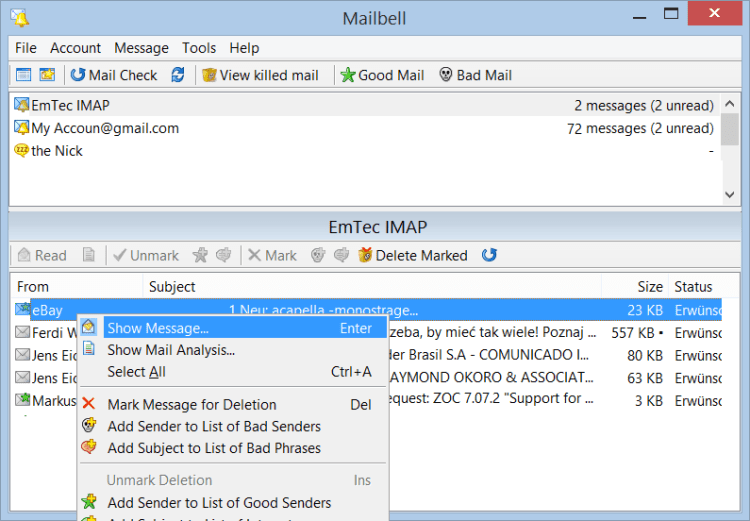Click the grey speech icon after Unmark
The image size is (750, 521).
click(223, 255)
